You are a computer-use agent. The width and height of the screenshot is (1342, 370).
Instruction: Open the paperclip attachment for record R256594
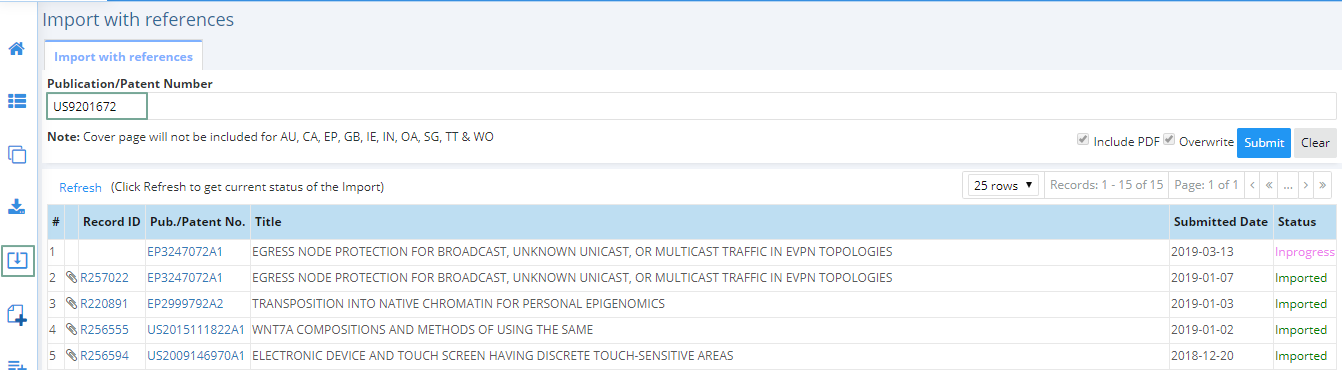[72, 356]
